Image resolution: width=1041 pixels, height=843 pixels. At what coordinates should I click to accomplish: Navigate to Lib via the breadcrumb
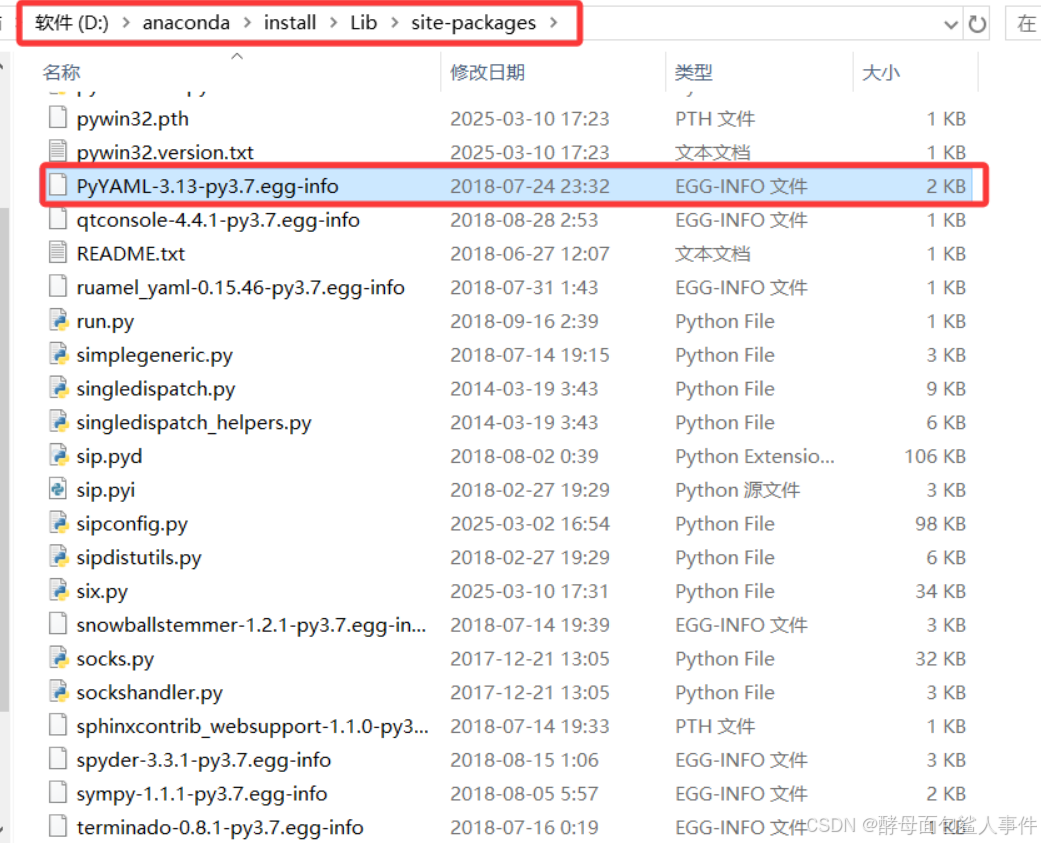tap(363, 22)
